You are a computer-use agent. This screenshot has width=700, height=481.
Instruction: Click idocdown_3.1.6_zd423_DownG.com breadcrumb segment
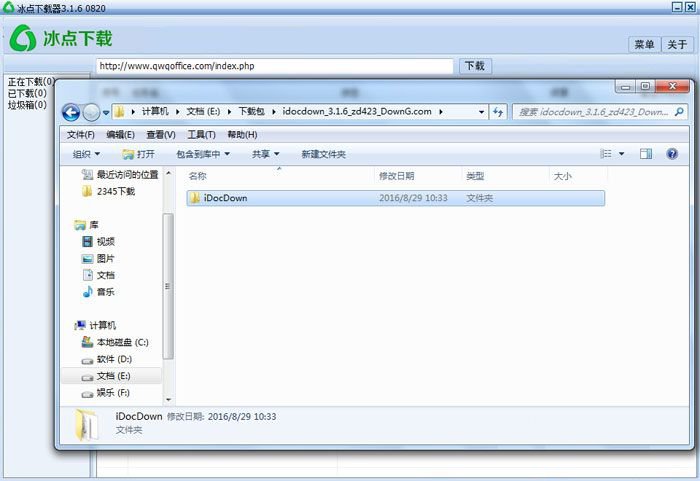click(357, 111)
